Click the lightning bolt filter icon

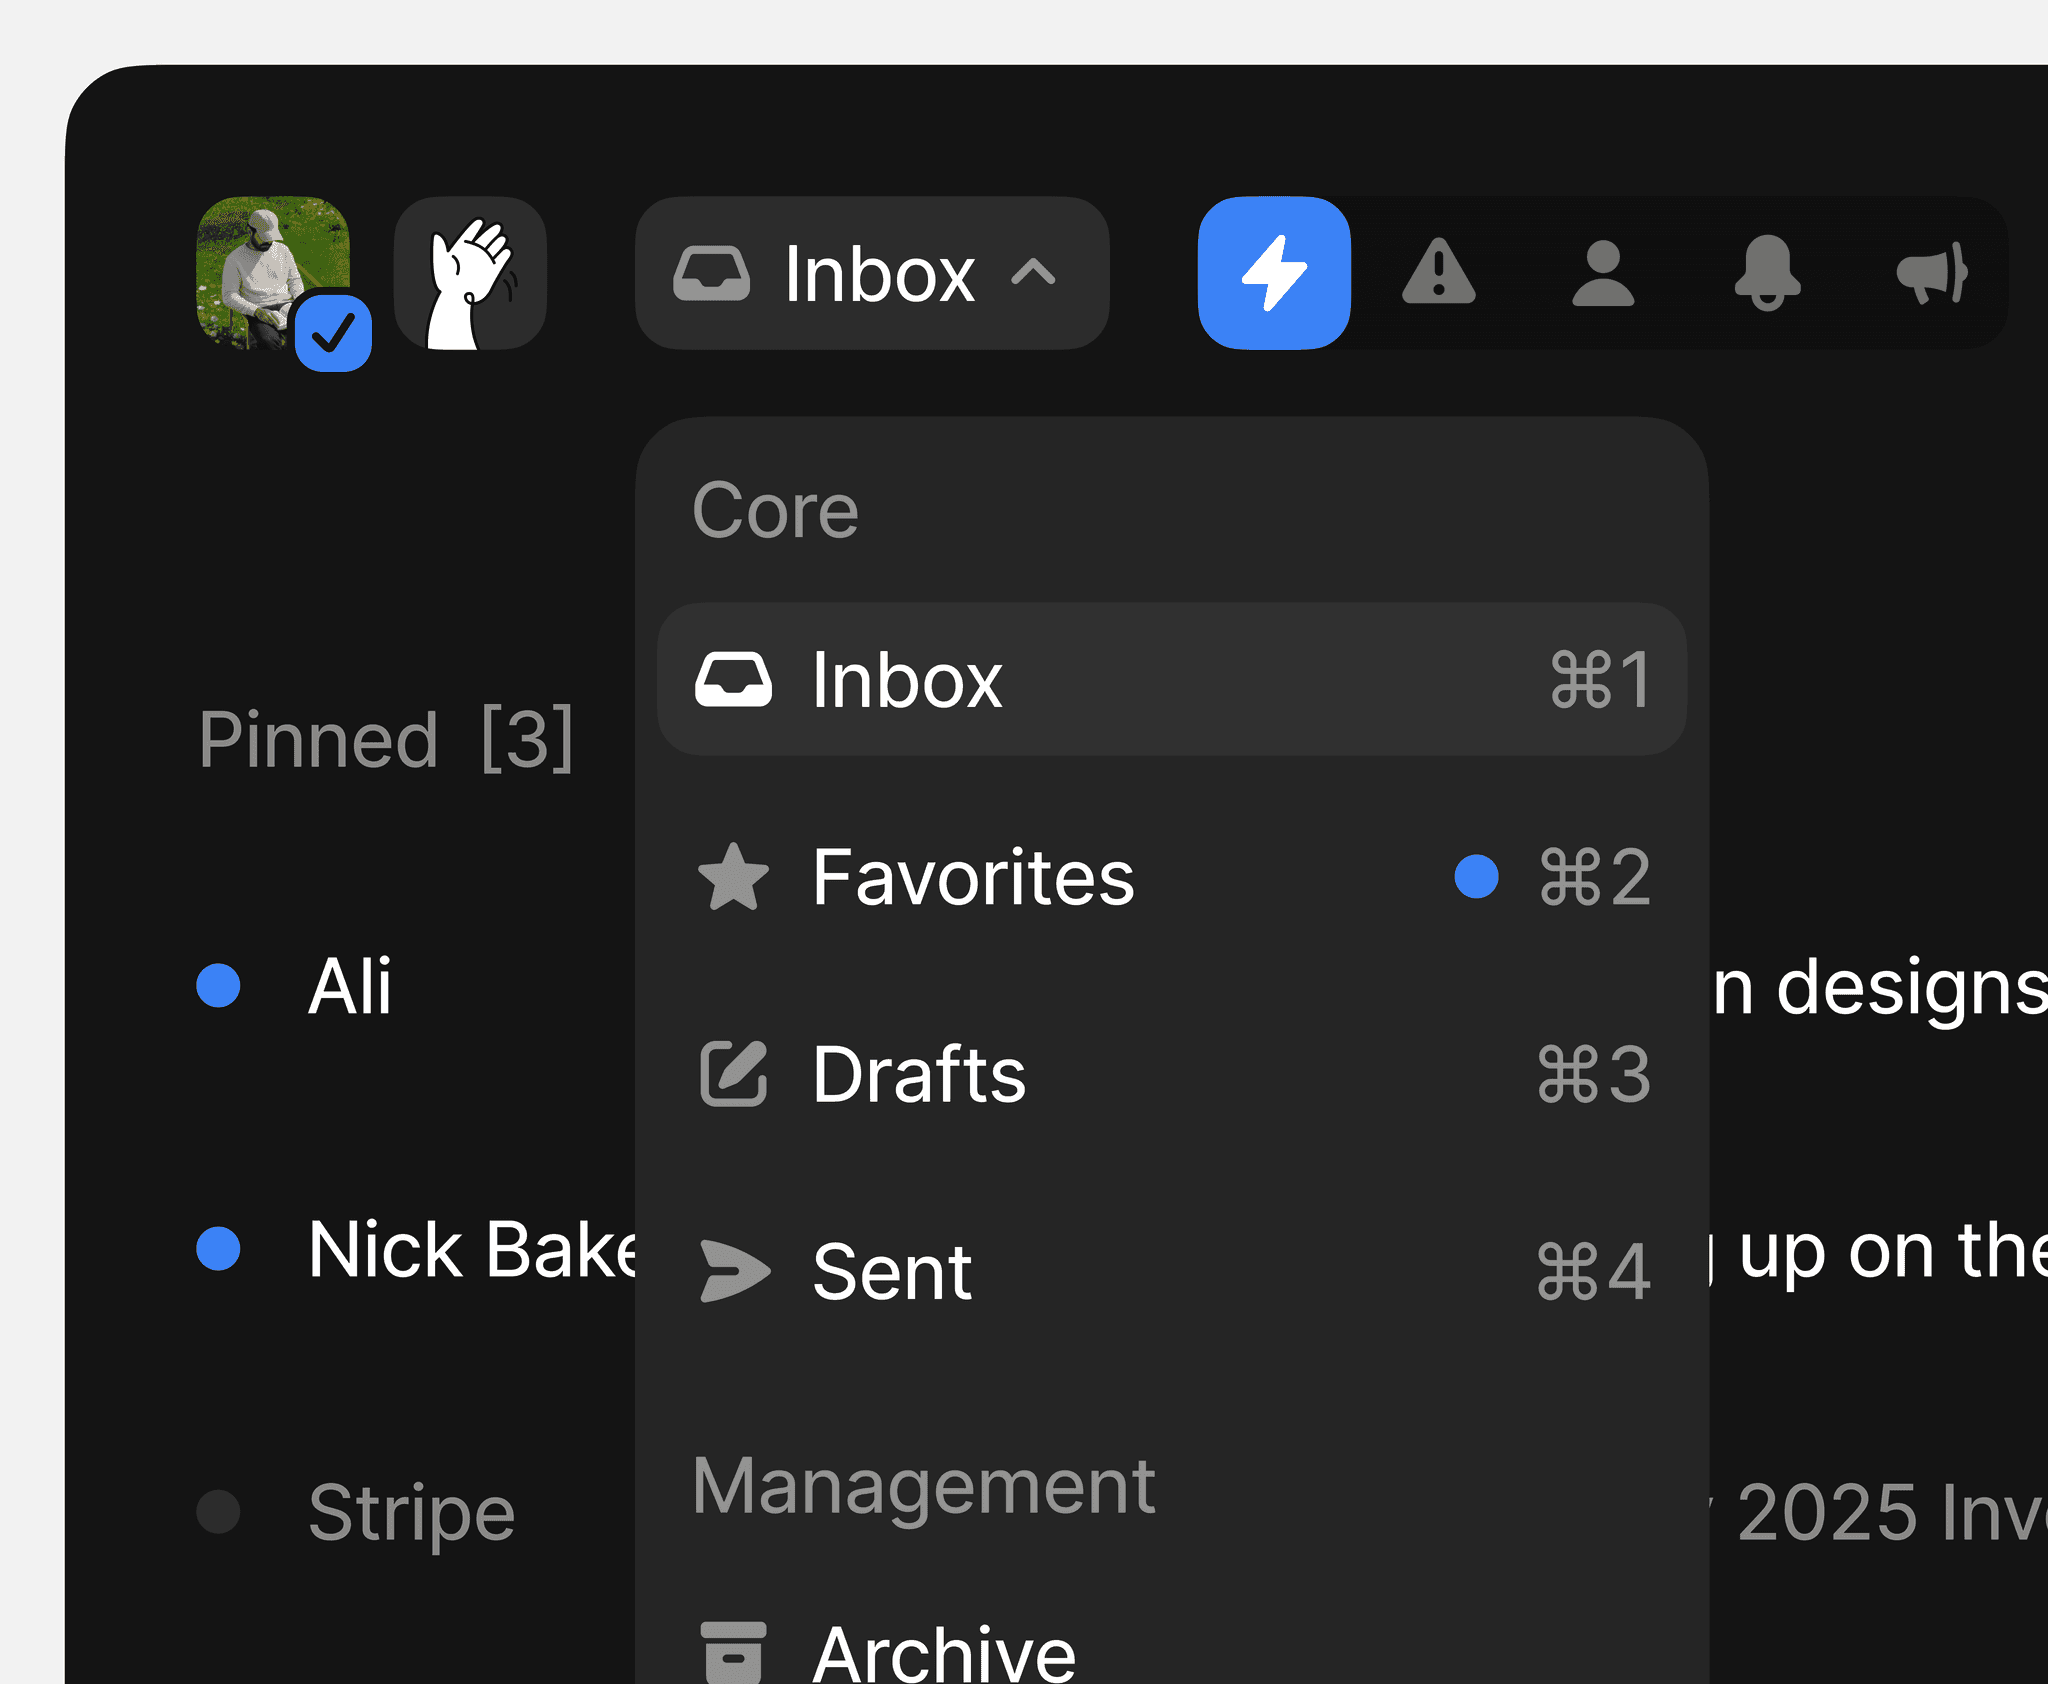click(x=1273, y=273)
